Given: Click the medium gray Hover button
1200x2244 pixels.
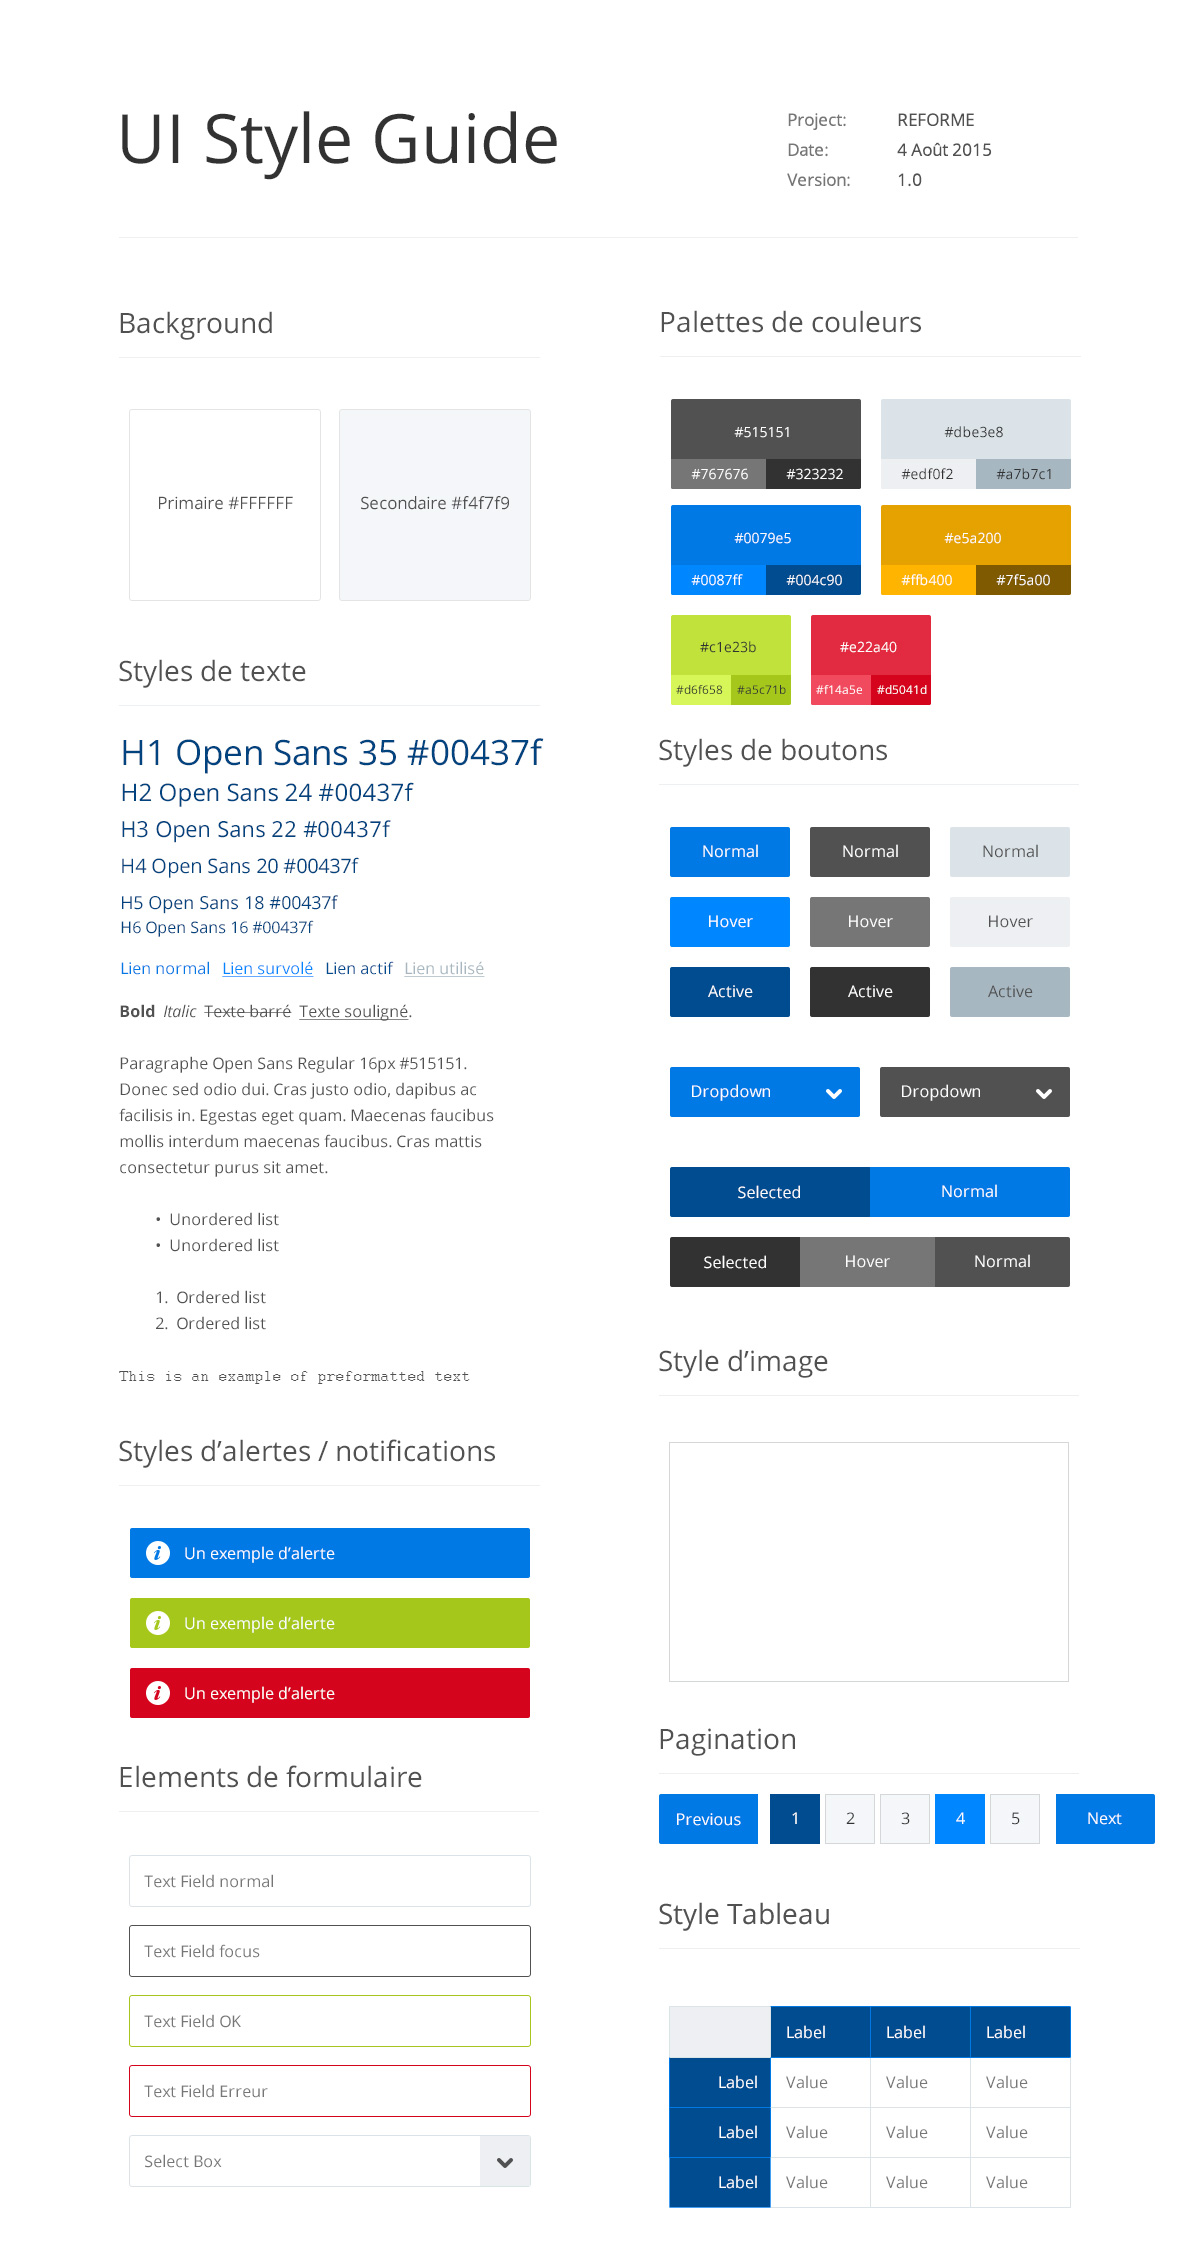Looking at the screenshot, I should [870, 922].
